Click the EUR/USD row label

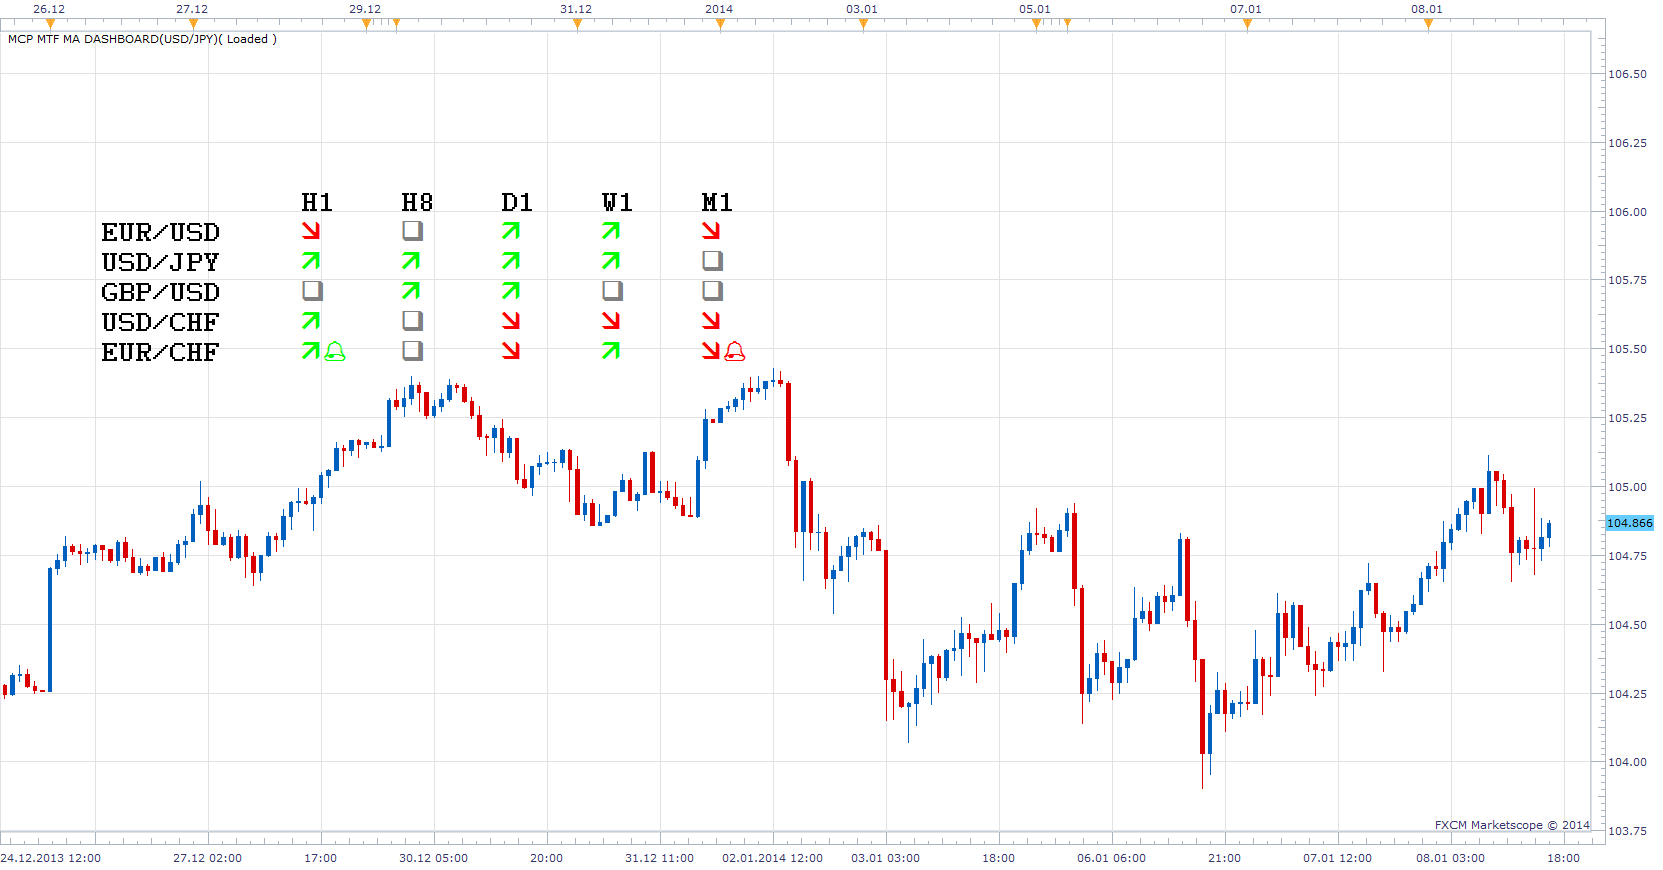(x=160, y=233)
